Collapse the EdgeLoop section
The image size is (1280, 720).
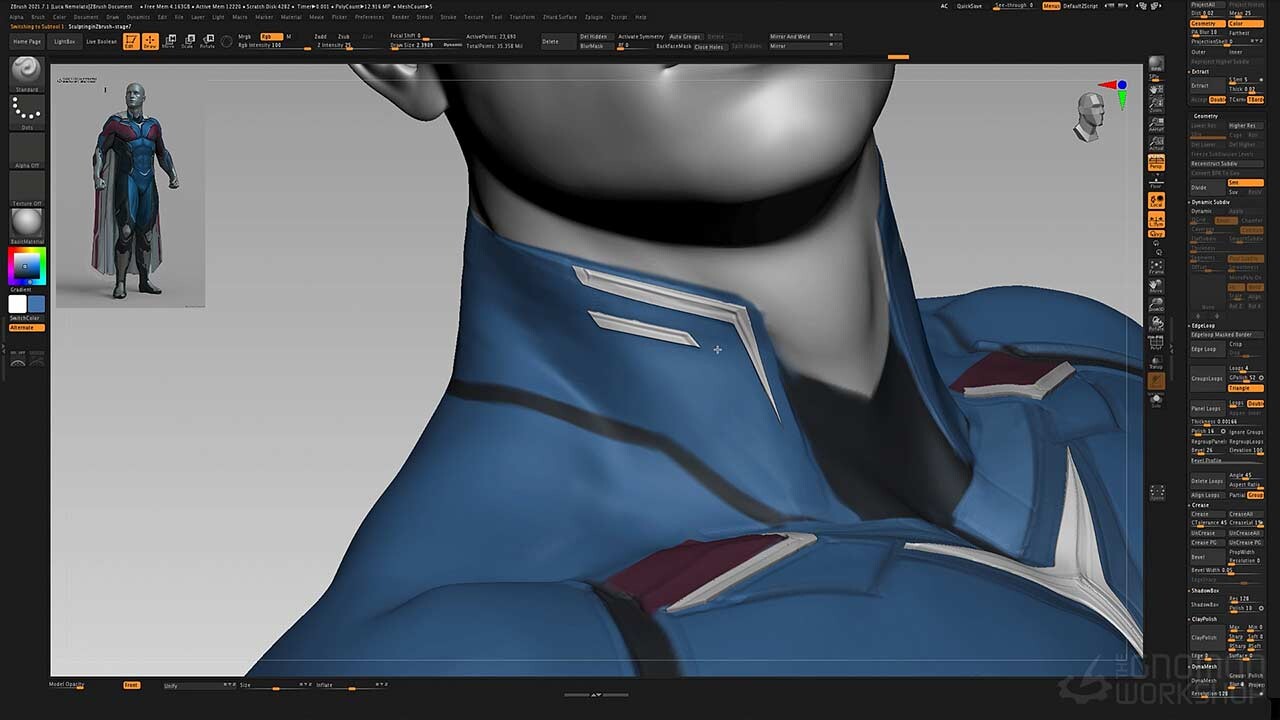(x=1203, y=325)
